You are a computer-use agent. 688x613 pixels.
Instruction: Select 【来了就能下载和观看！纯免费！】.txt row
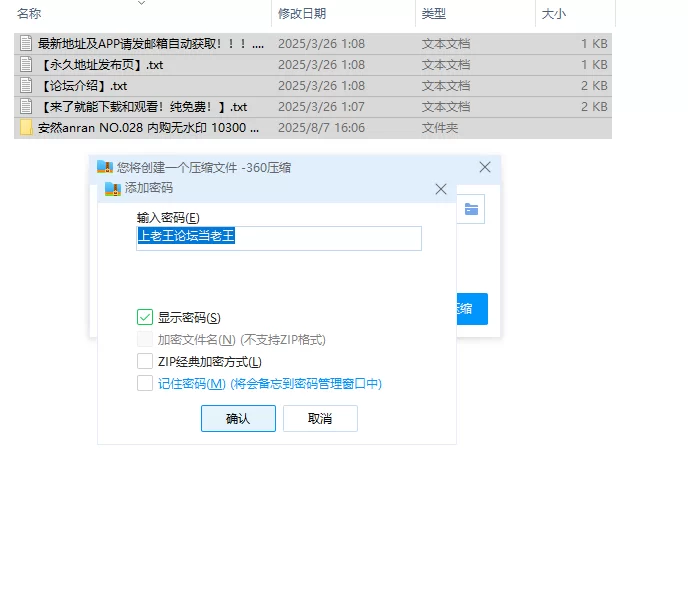click(313, 107)
